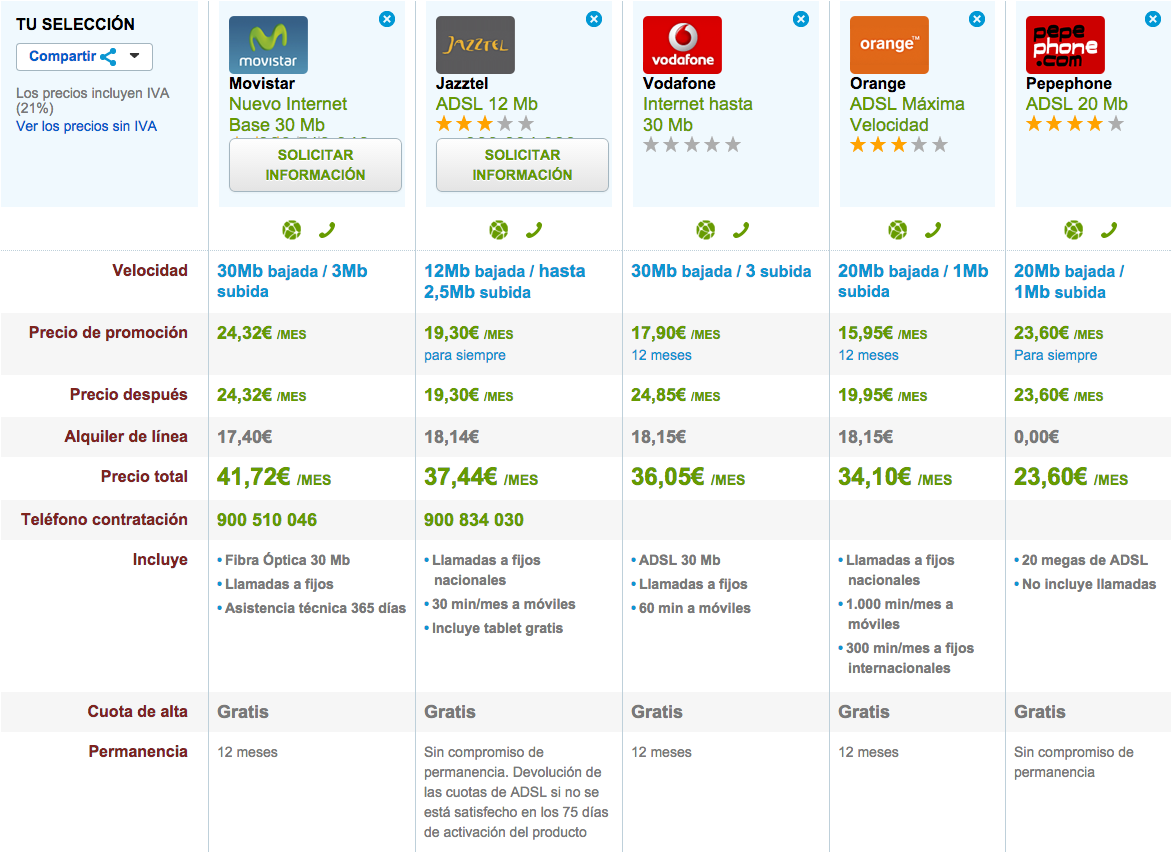Click Solicitar Información for Jazztel
The width and height of the screenshot is (1174, 852).
click(x=523, y=165)
